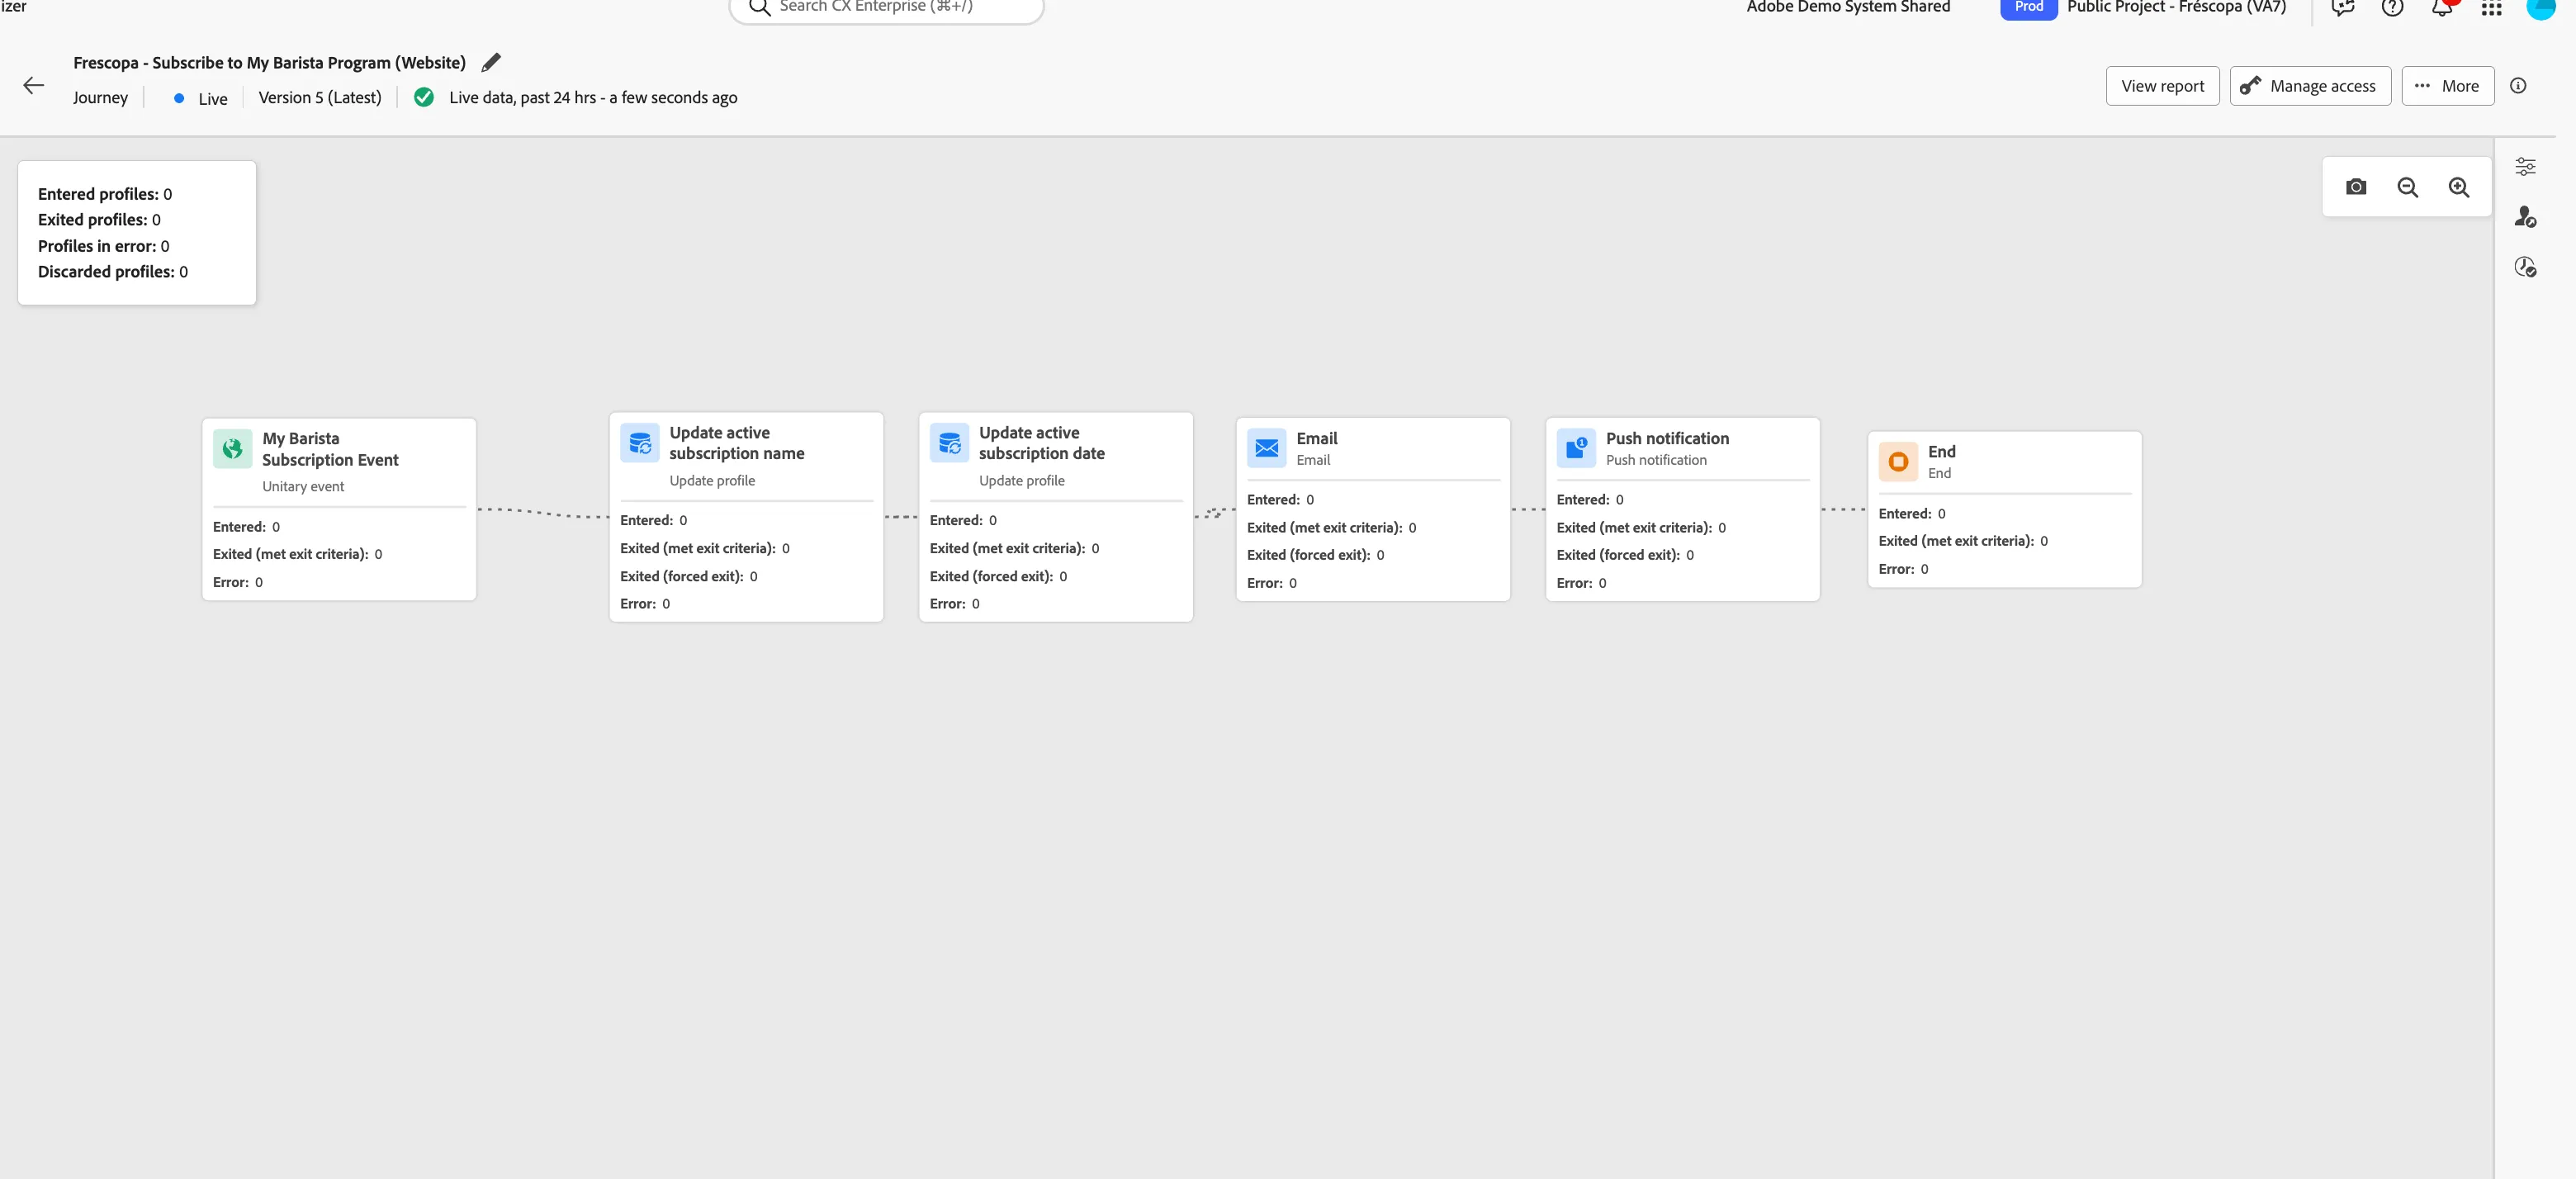
Task: Click the Journey label under the title
Action: pyautogui.click(x=100, y=97)
